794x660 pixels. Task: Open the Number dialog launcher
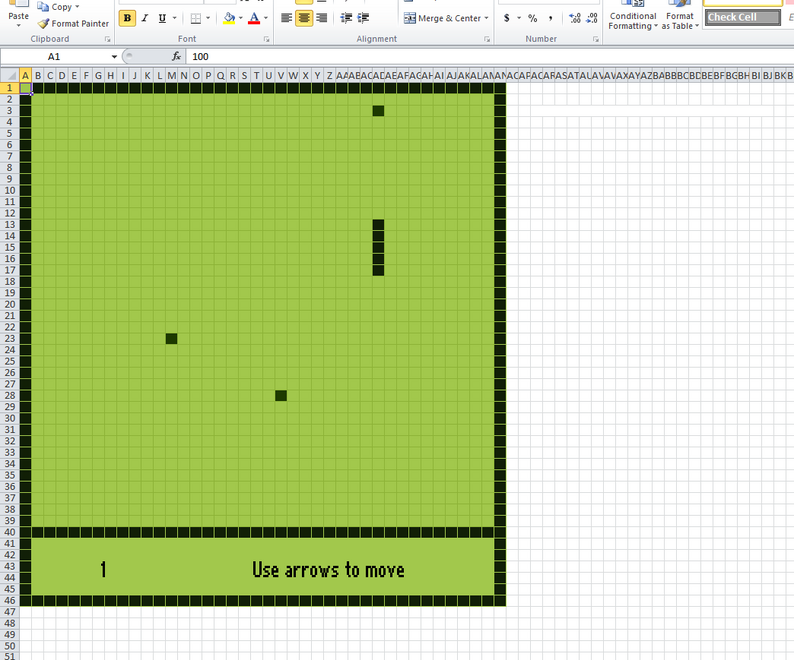coord(596,39)
